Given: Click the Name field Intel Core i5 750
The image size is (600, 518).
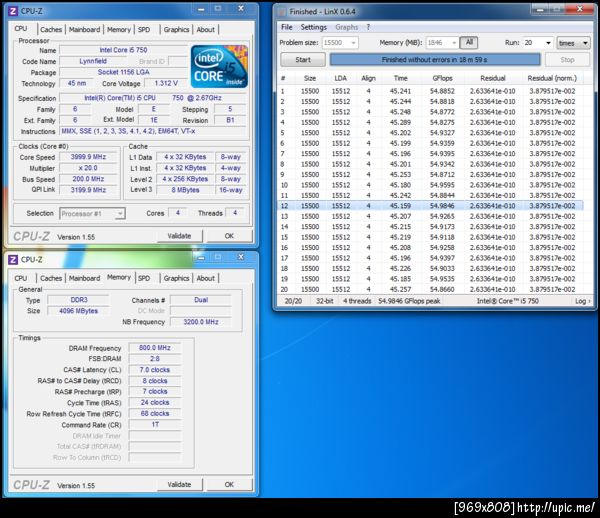Looking at the screenshot, I should 123,50.
